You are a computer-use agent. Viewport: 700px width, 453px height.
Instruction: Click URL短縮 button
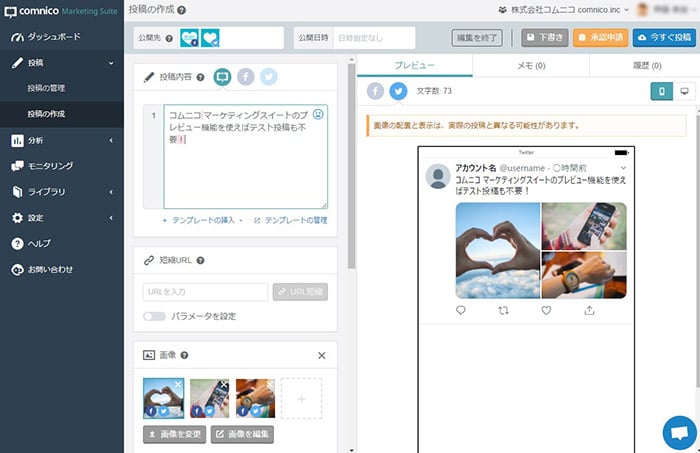tap(300, 292)
